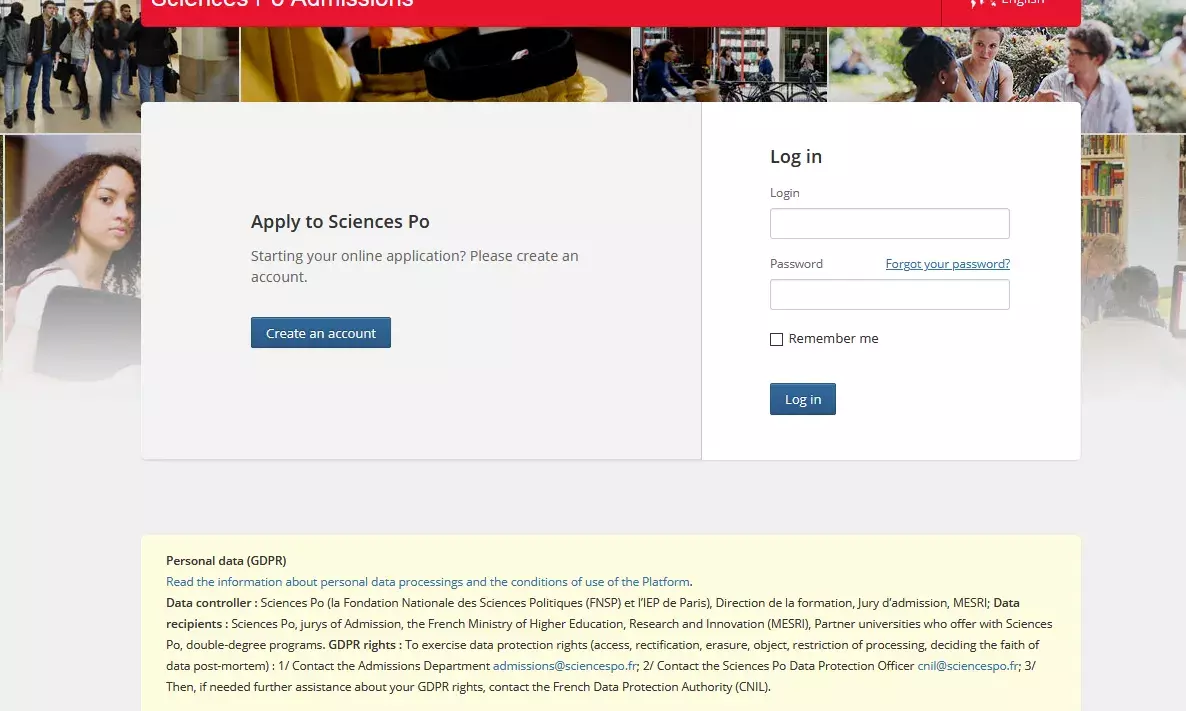Click the admissions@sciencespo.fr email link
The image size is (1186, 711).
point(564,666)
